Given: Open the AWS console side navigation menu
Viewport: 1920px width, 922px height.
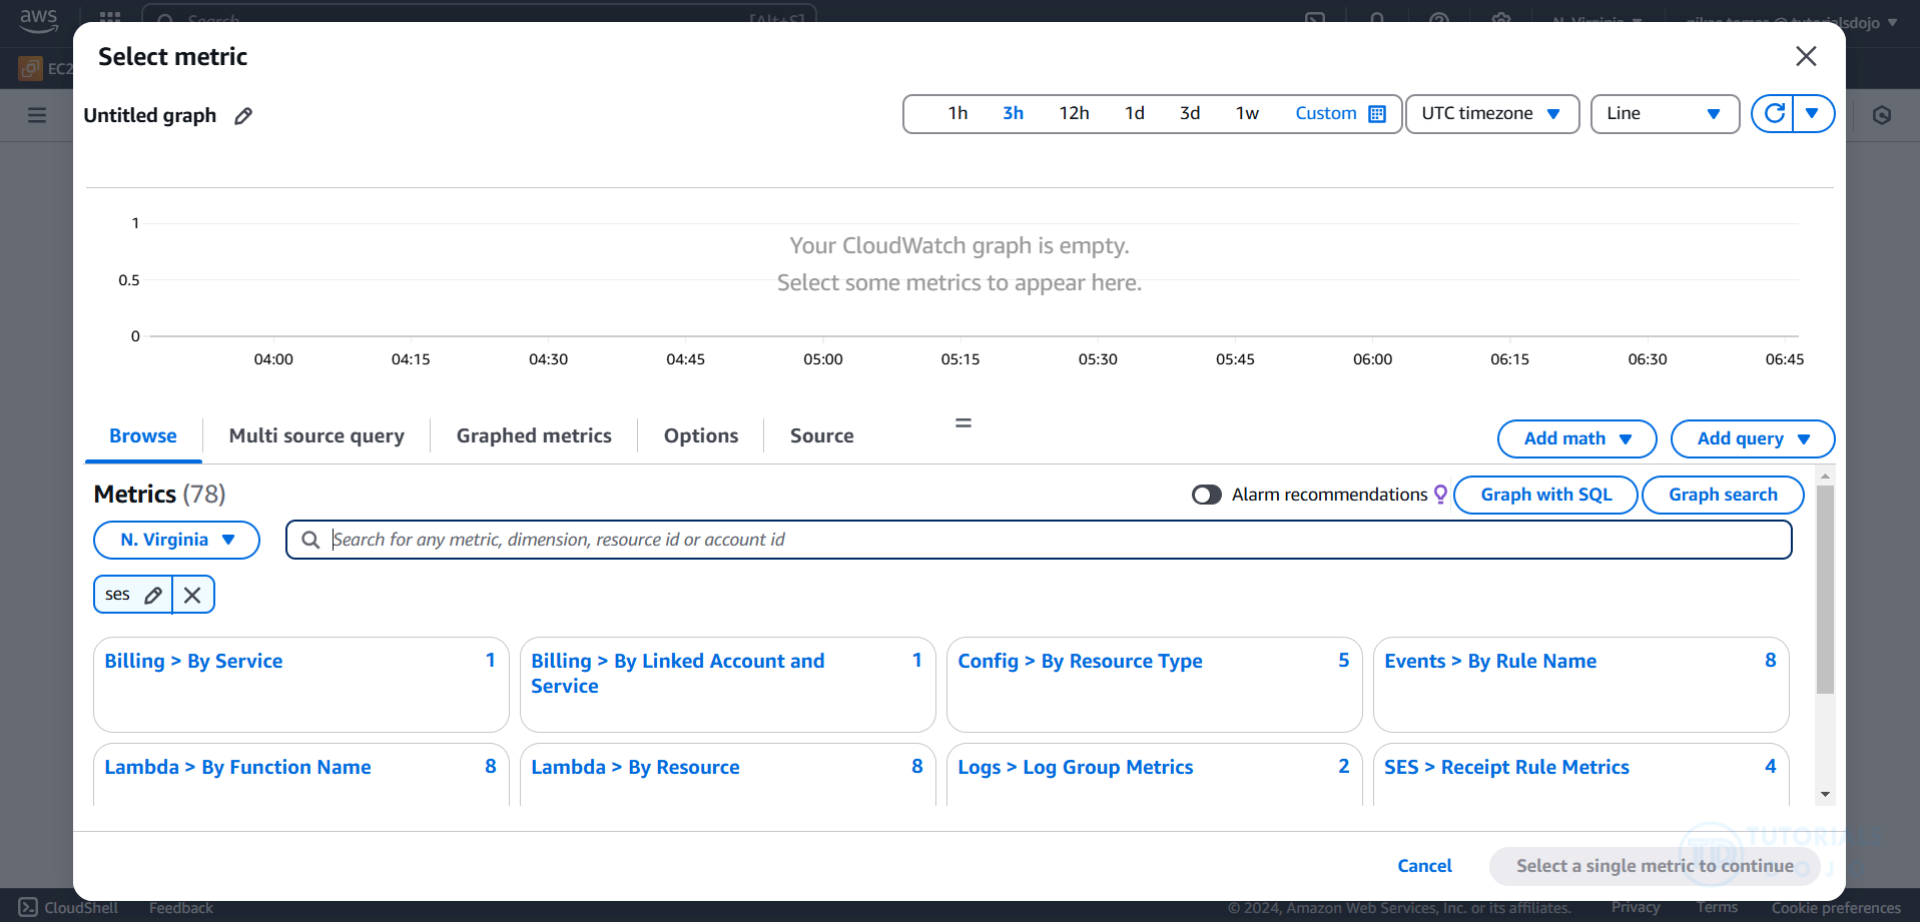Looking at the screenshot, I should 37,115.
